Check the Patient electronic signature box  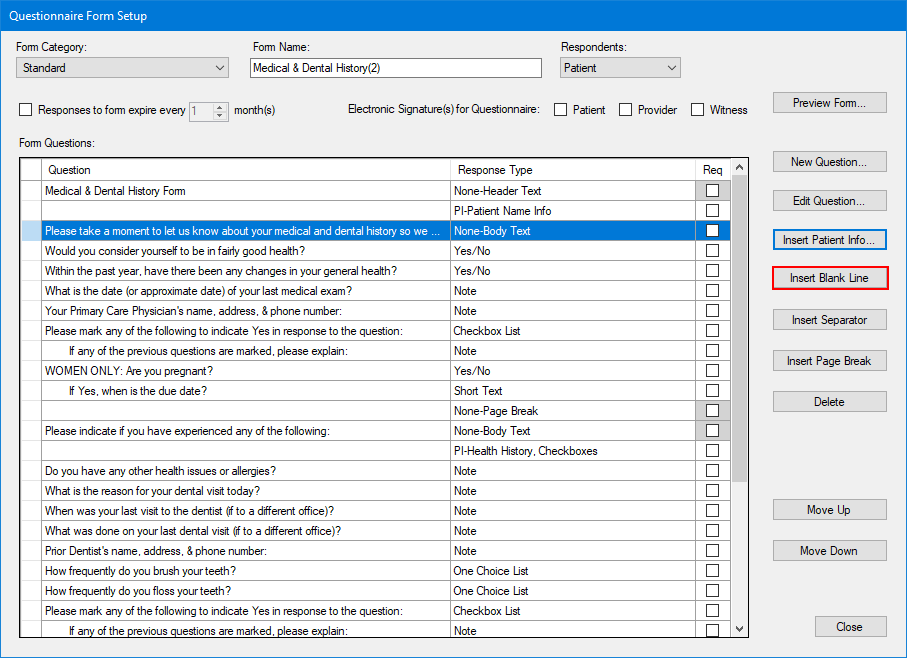561,110
